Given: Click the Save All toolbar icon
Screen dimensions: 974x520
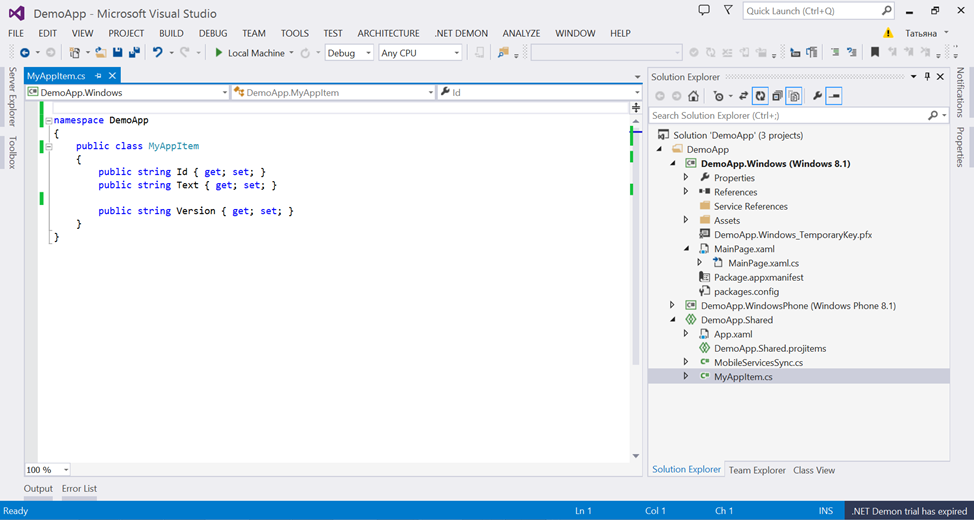Looking at the screenshot, I should click(134, 53).
